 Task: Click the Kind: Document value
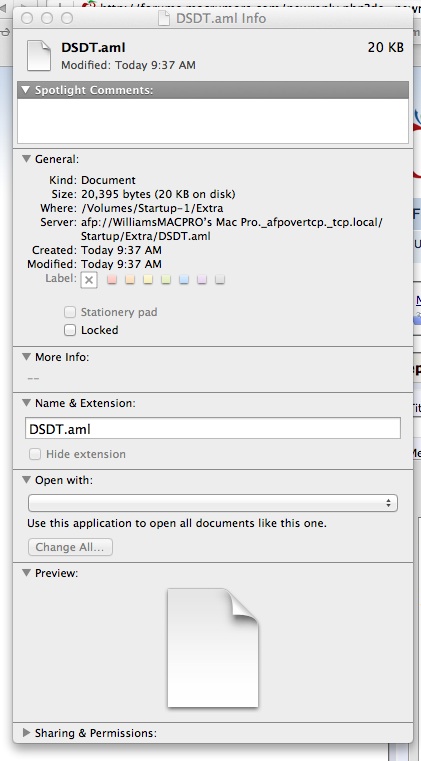coord(108,180)
